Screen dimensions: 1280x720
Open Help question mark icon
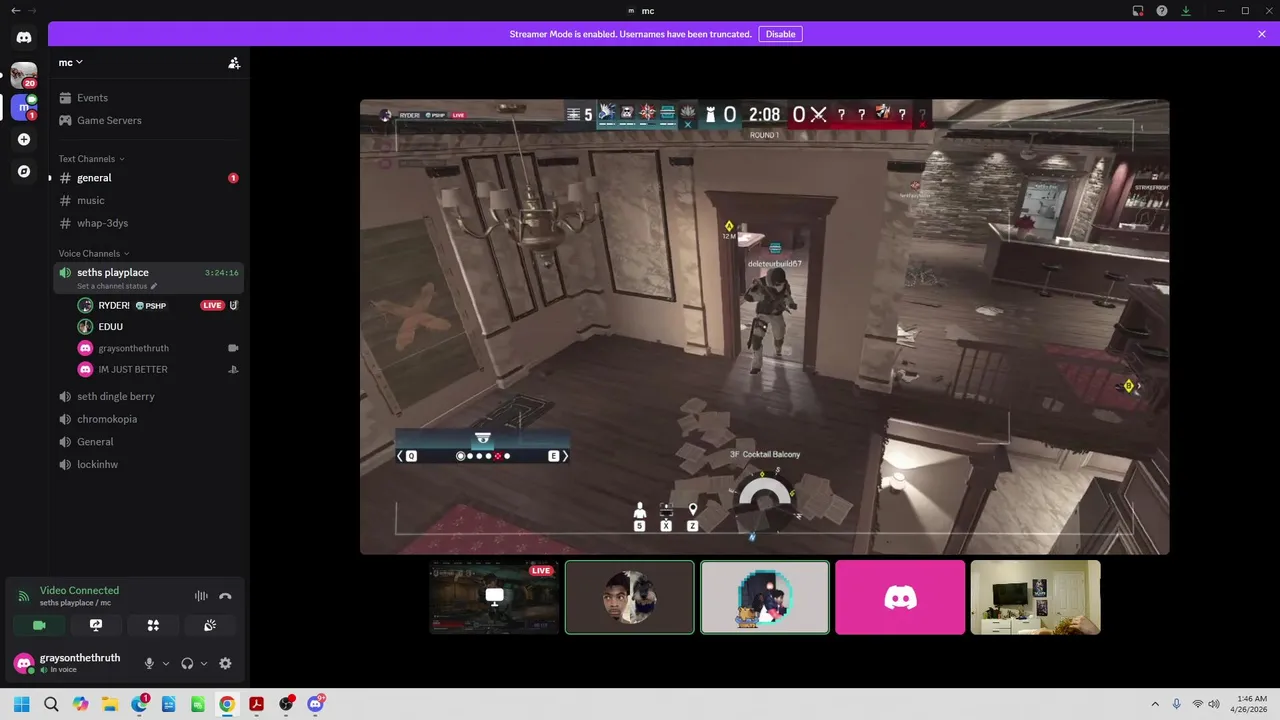click(1162, 11)
